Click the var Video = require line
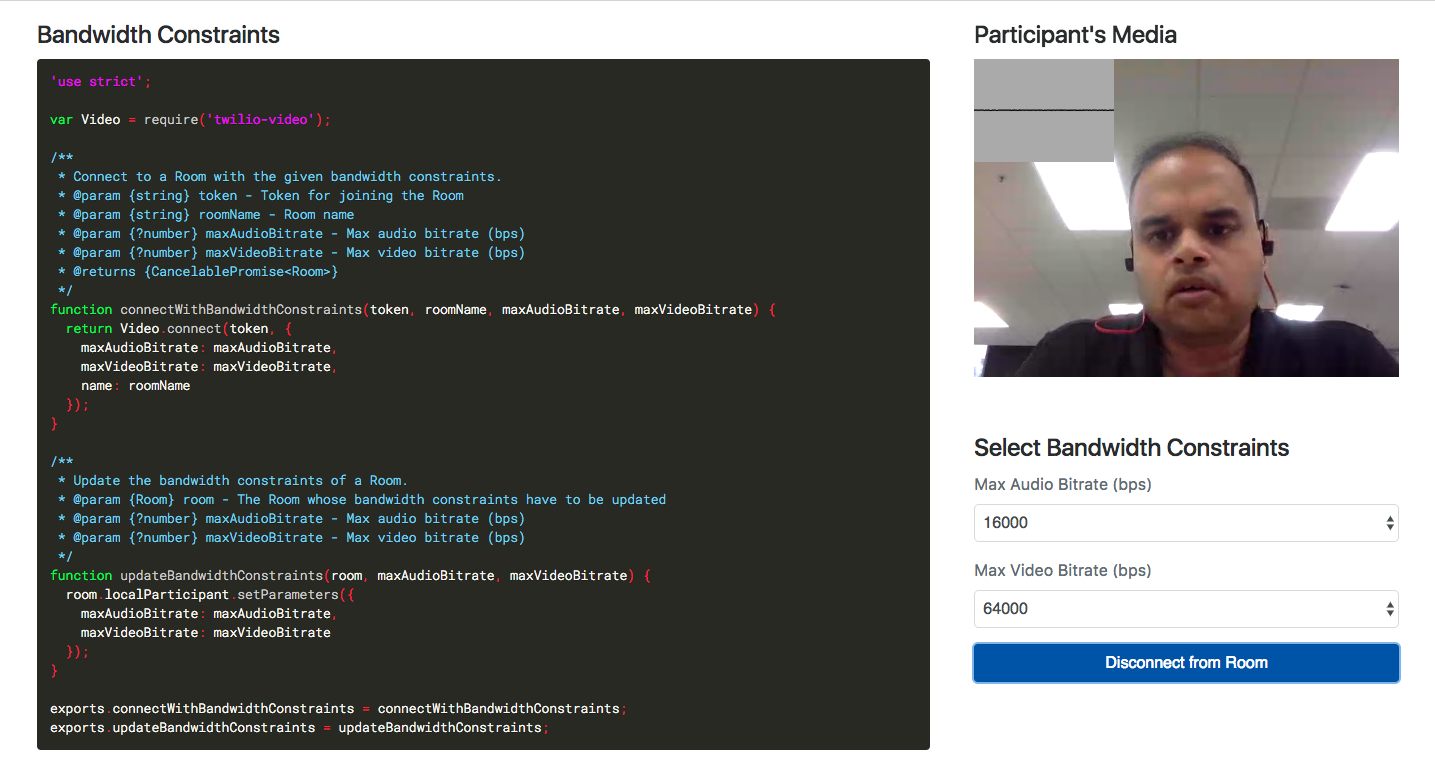Viewport: 1435px width, 781px height. point(190,120)
